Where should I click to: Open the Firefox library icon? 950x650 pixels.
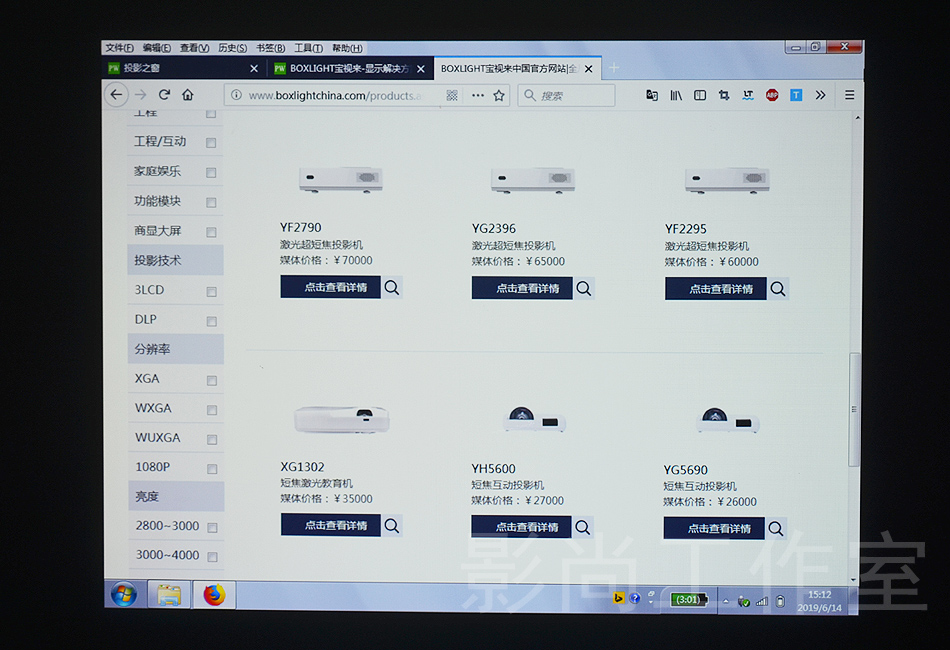[676, 95]
